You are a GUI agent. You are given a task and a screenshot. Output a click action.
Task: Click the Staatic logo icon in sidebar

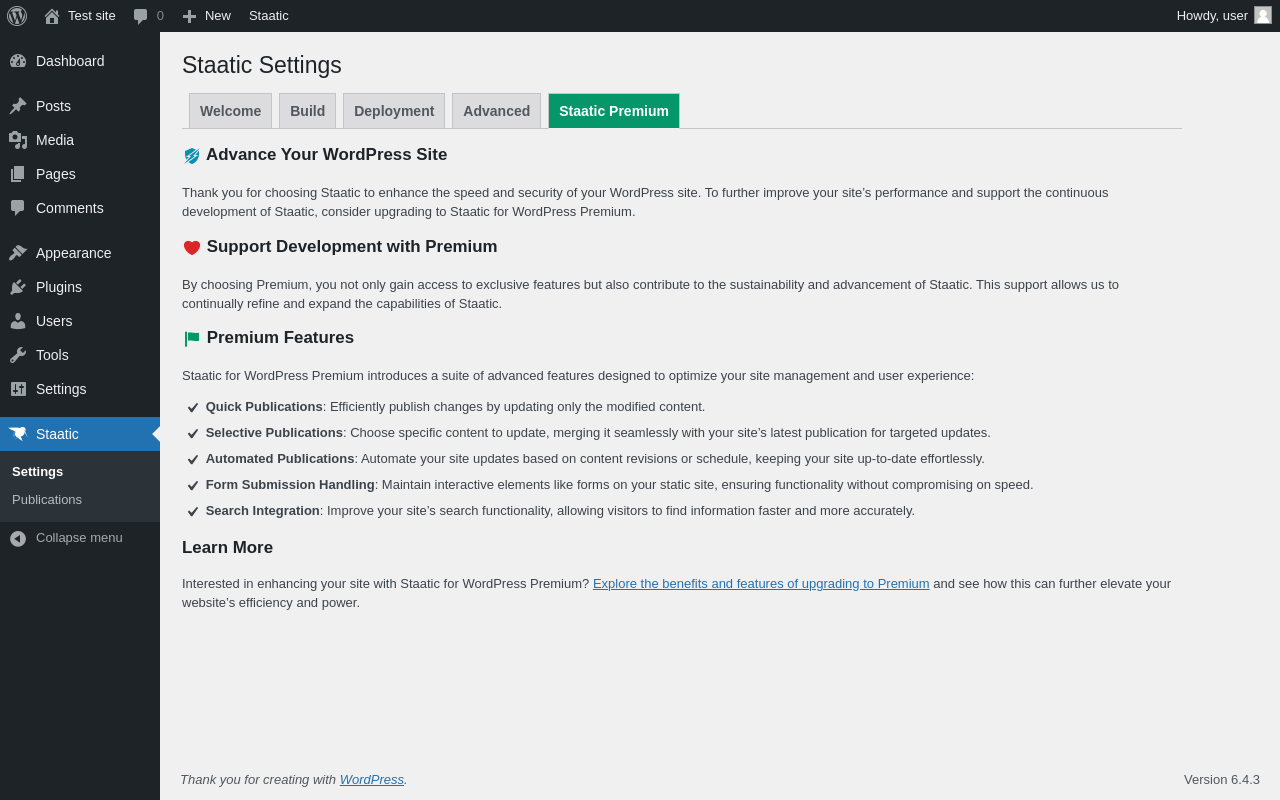18,434
